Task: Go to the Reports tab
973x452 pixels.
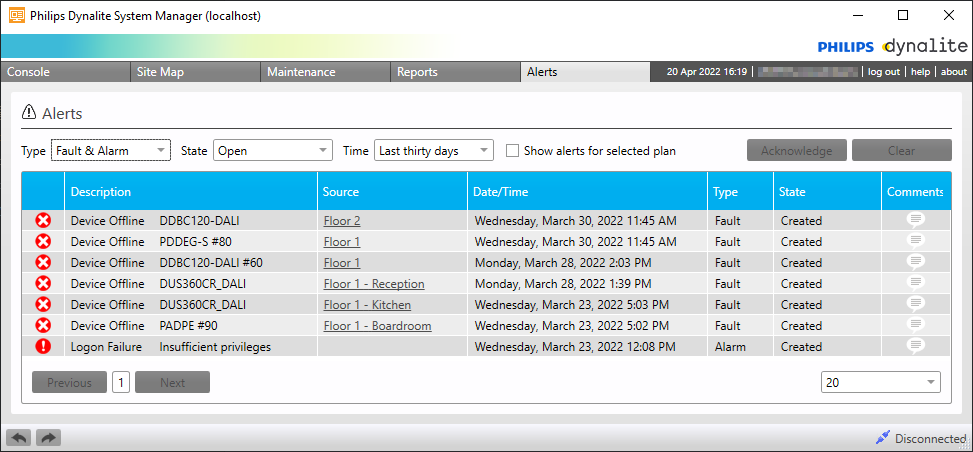Action: (x=417, y=72)
